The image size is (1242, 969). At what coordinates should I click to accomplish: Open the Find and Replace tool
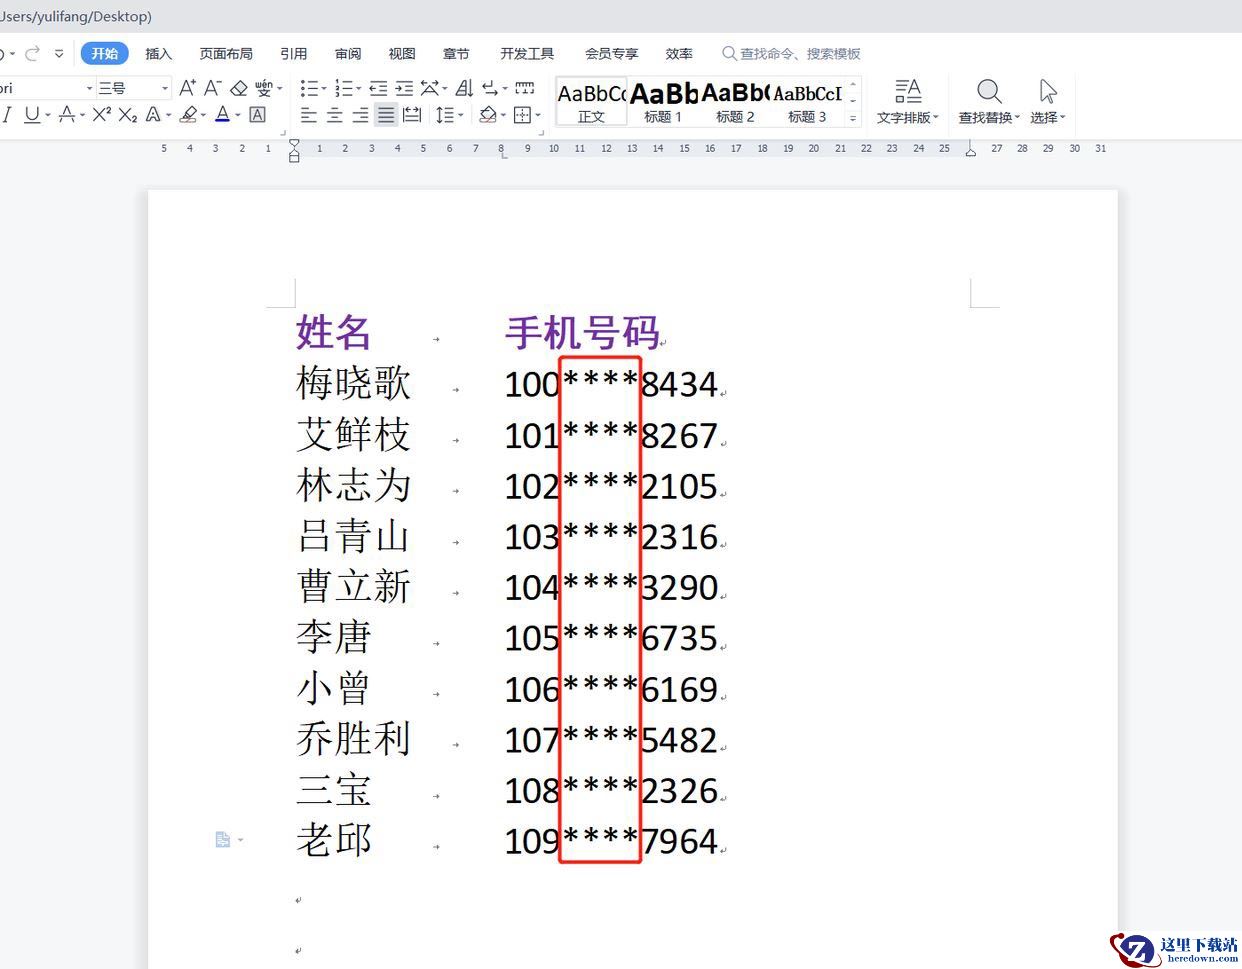click(x=988, y=102)
